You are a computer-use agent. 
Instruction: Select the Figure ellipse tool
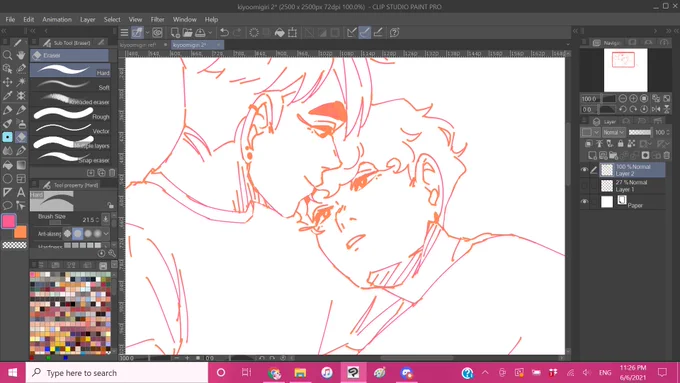[x=7, y=178]
